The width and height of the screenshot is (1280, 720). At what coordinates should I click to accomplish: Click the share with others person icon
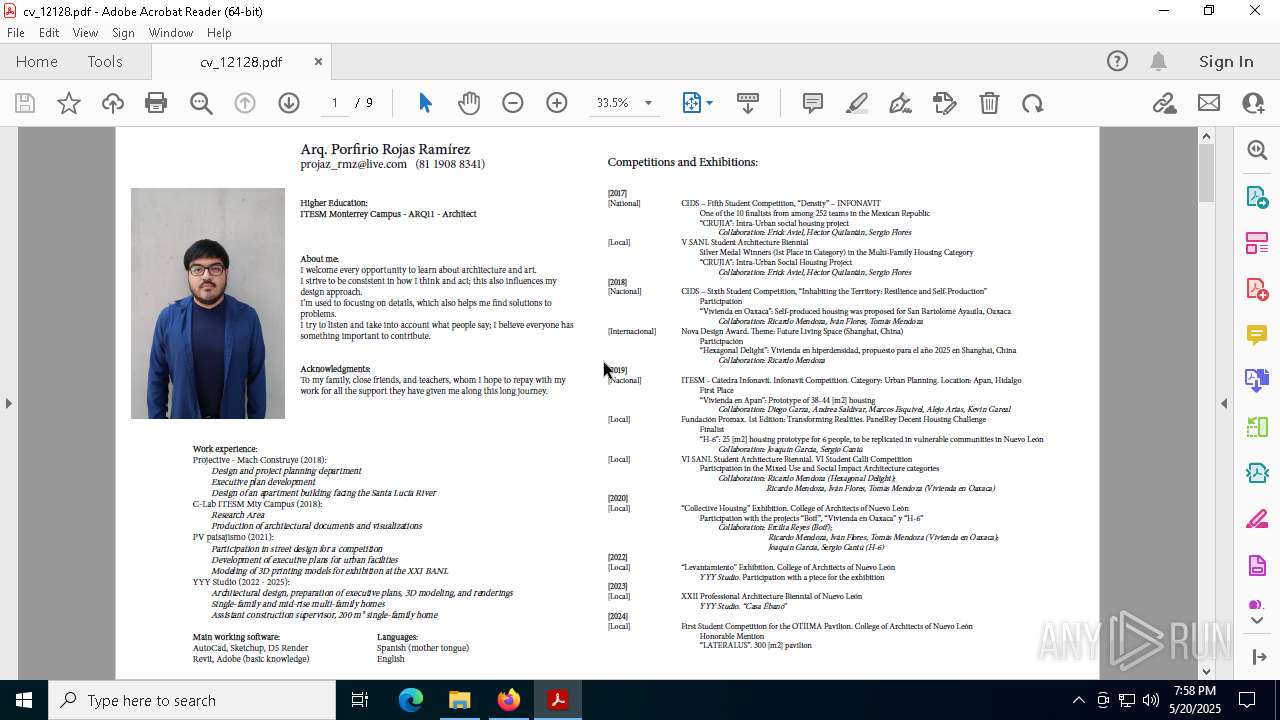1253,103
